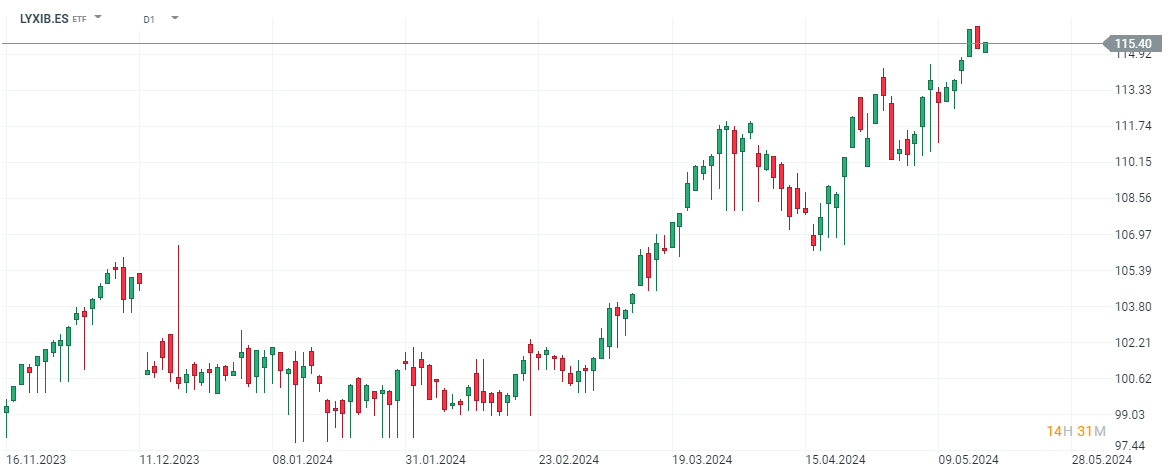Click the 113.33 price axis label

point(1133,90)
